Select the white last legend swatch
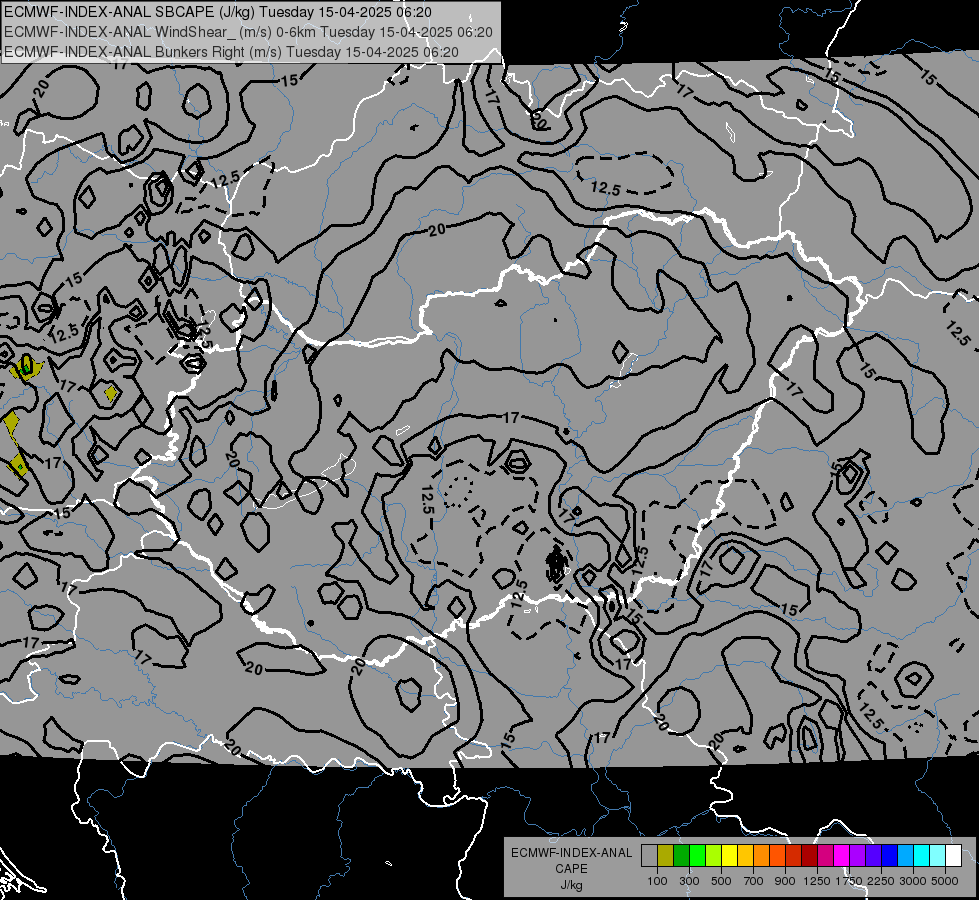This screenshot has width=979, height=900. (953, 856)
